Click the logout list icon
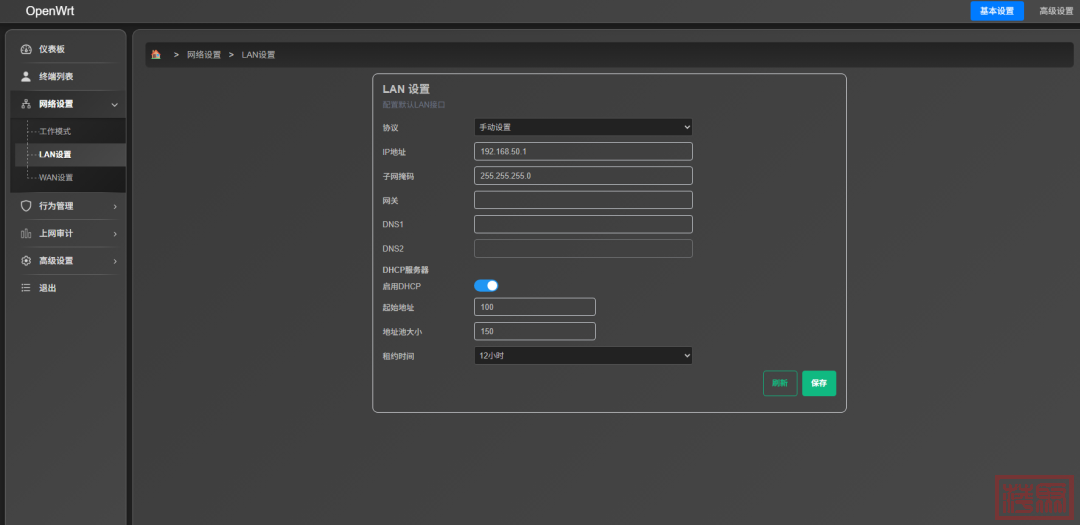The image size is (1080, 525). (x=26, y=288)
